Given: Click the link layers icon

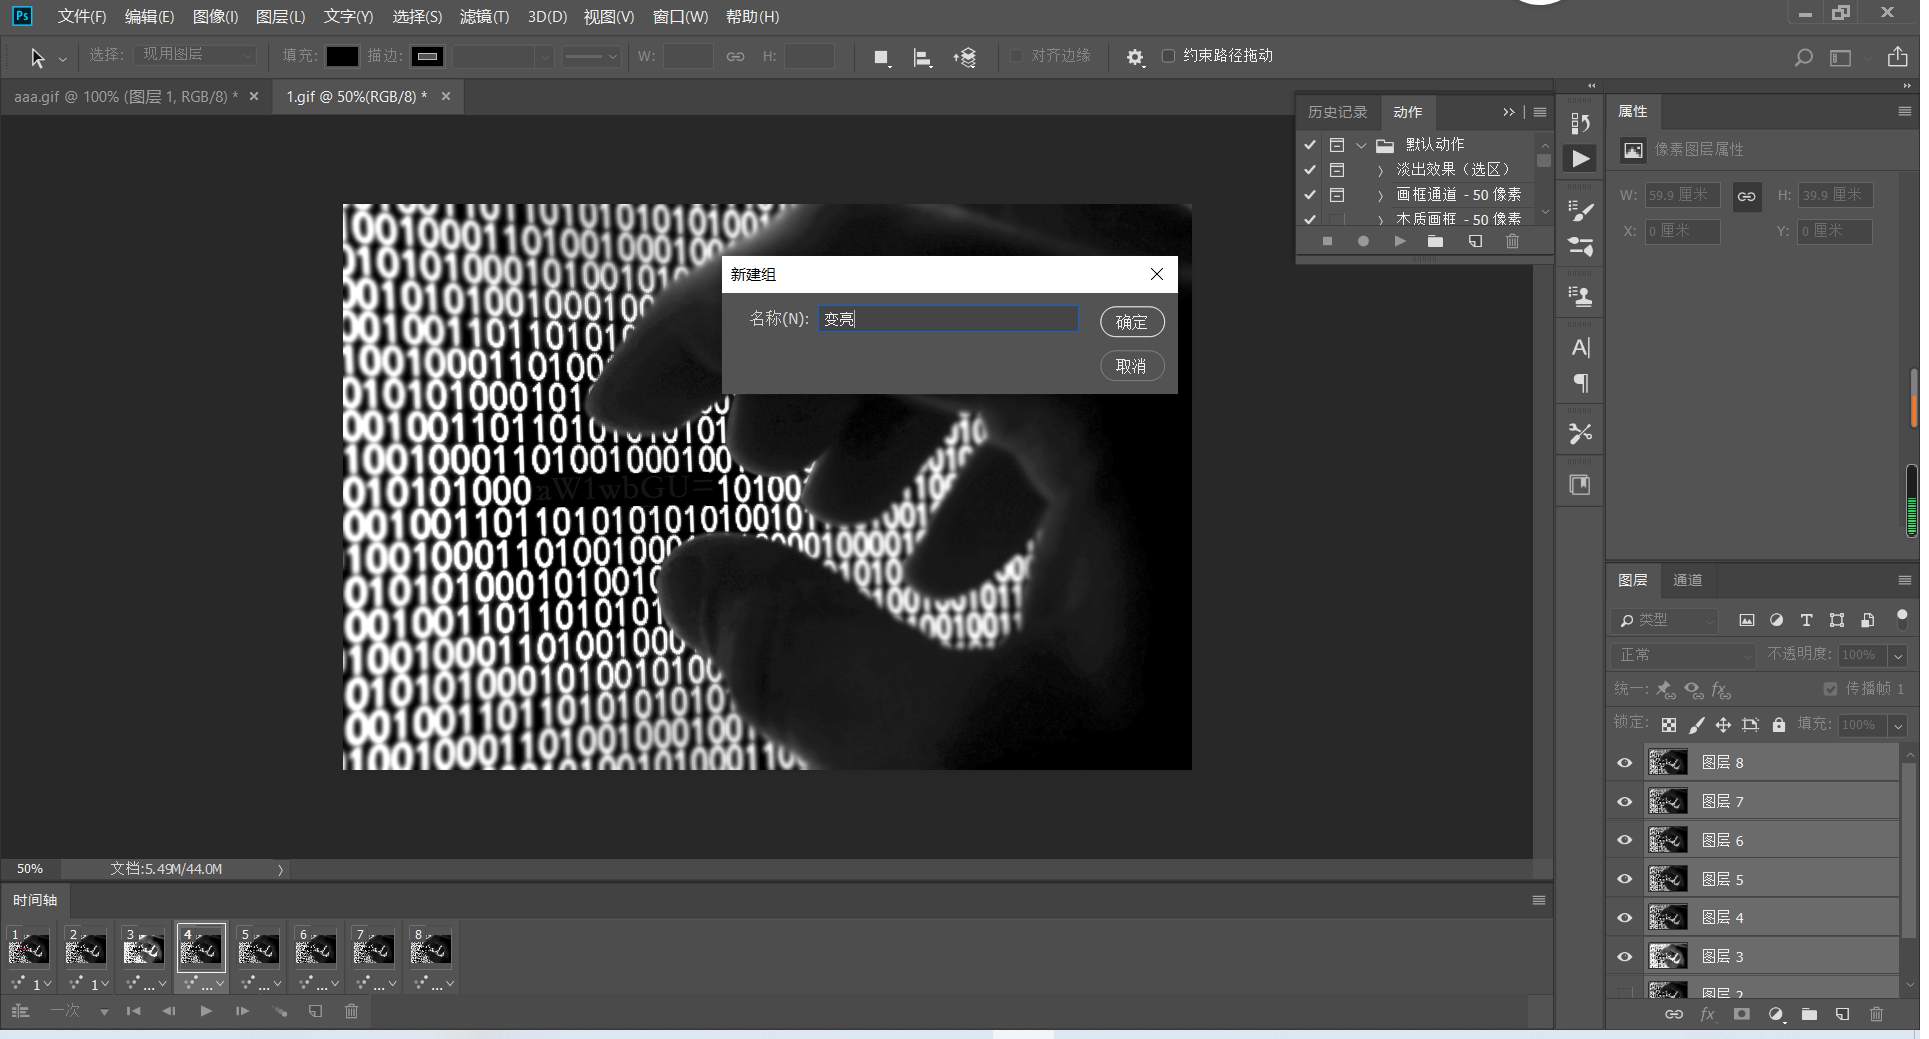Looking at the screenshot, I should (x=1673, y=1014).
